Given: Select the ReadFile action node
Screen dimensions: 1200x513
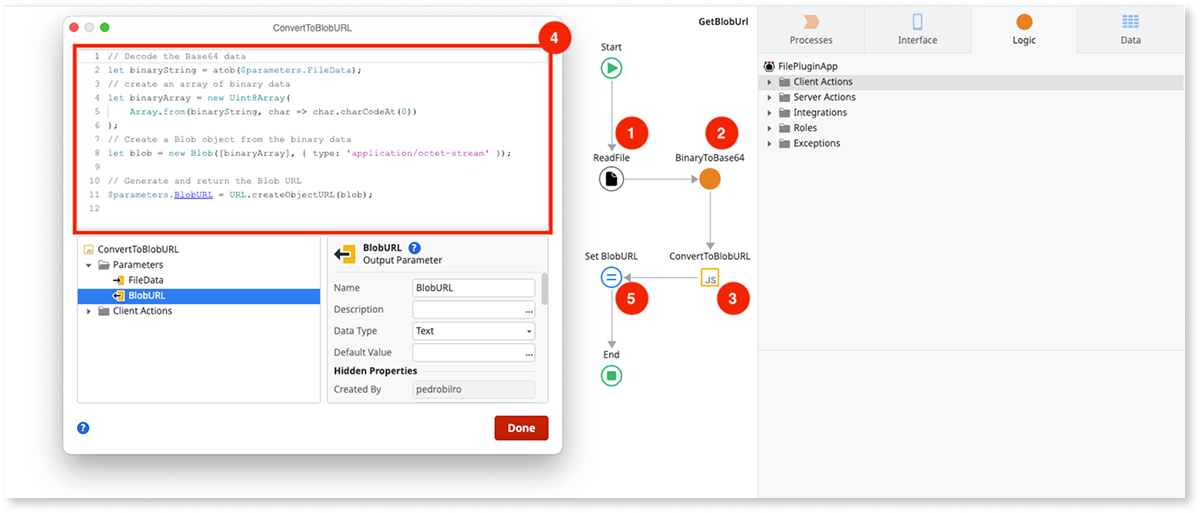Looking at the screenshot, I should click(612, 179).
